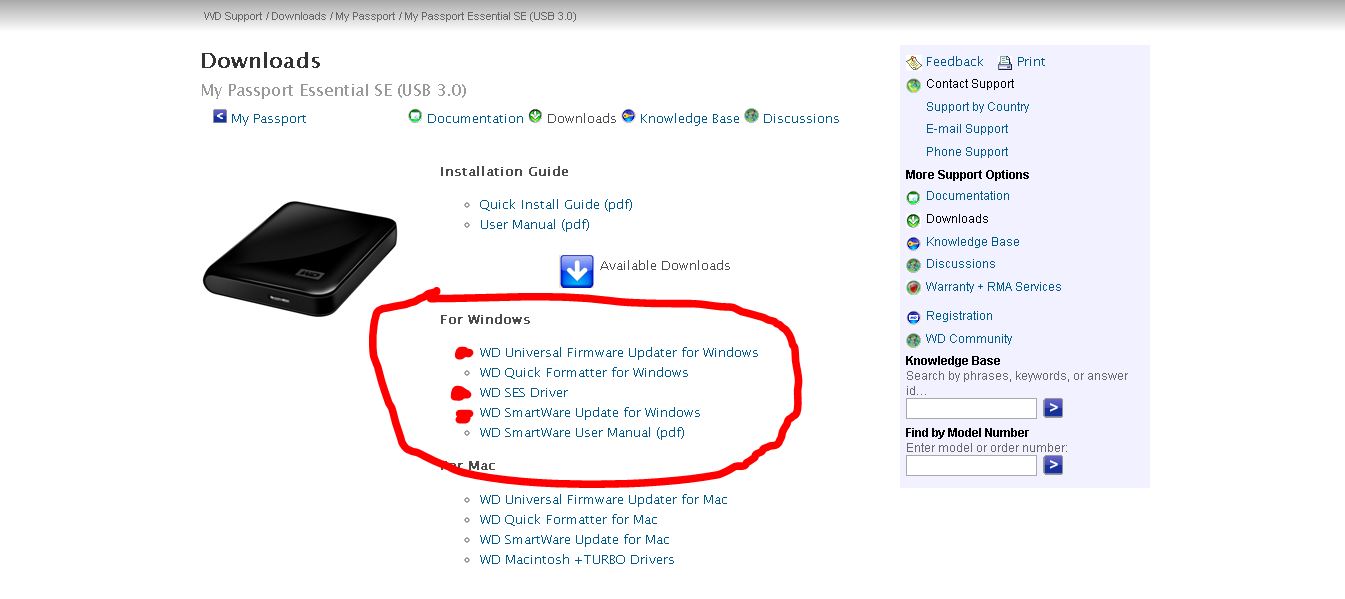Download WD SmartWare Update for Windows
This screenshot has width=1345, height=599.
pos(590,412)
